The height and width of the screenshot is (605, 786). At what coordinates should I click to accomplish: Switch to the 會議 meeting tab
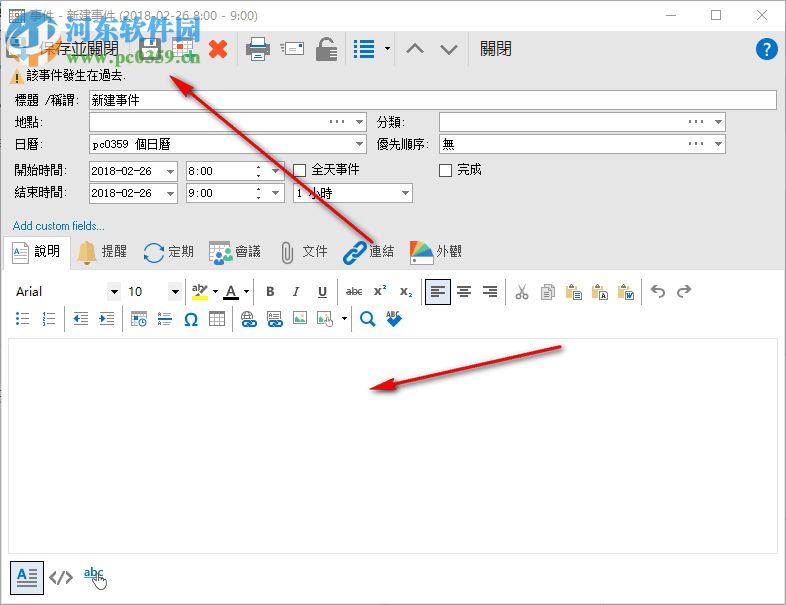(x=235, y=252)
